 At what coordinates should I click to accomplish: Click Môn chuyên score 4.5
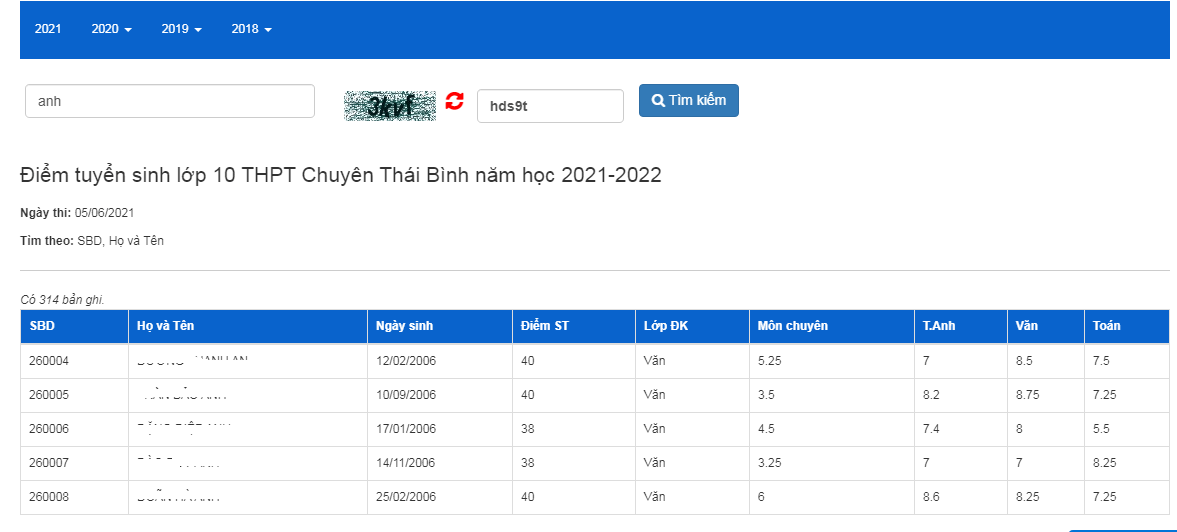pos(766,429)
